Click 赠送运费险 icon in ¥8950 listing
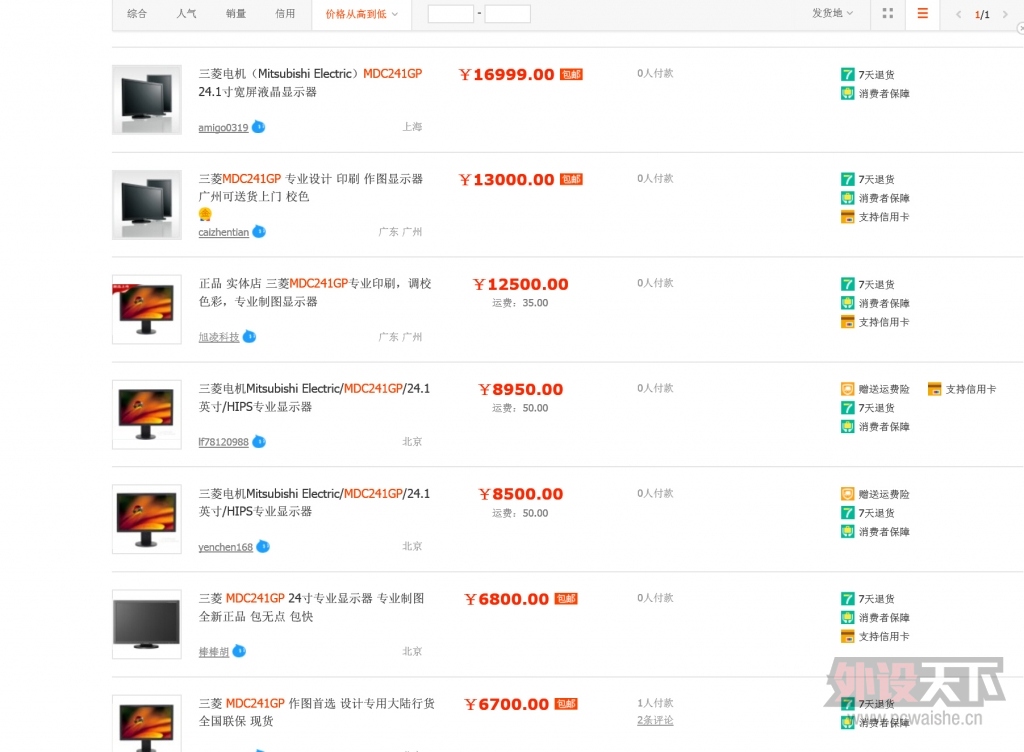This screenshot has height=752, width=1024. [x=848, y=389]
